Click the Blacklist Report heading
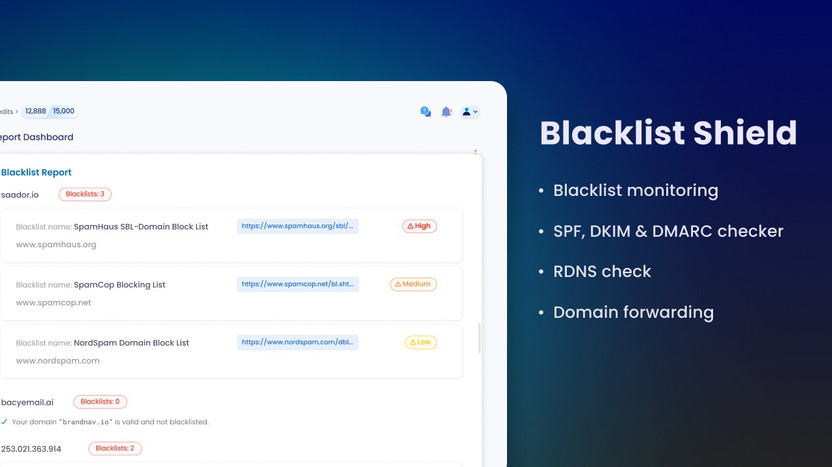 pos(36,172)
